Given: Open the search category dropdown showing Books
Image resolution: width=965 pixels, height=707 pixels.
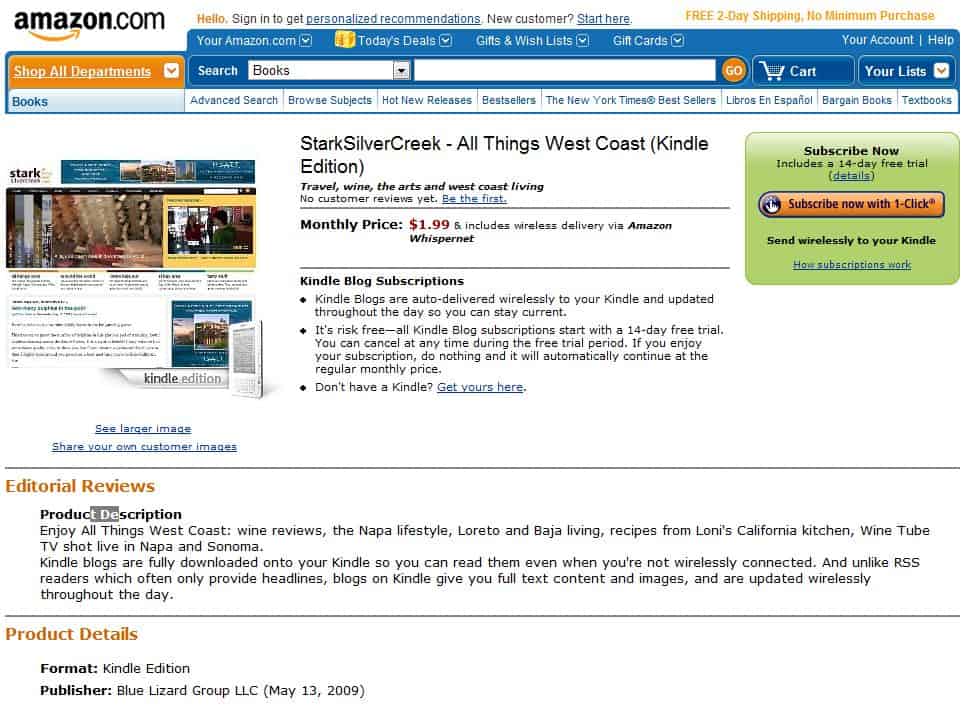Looking at the screenshot, I should 401,71.
